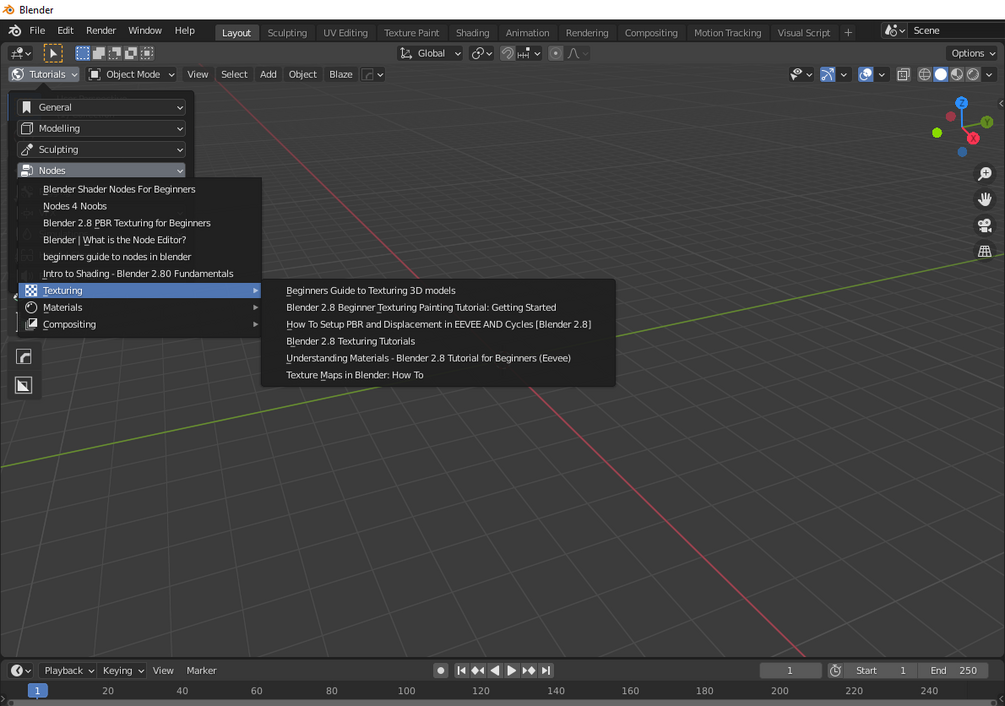
Task: Click the use preview range clock icon
Action: [835, 670]
